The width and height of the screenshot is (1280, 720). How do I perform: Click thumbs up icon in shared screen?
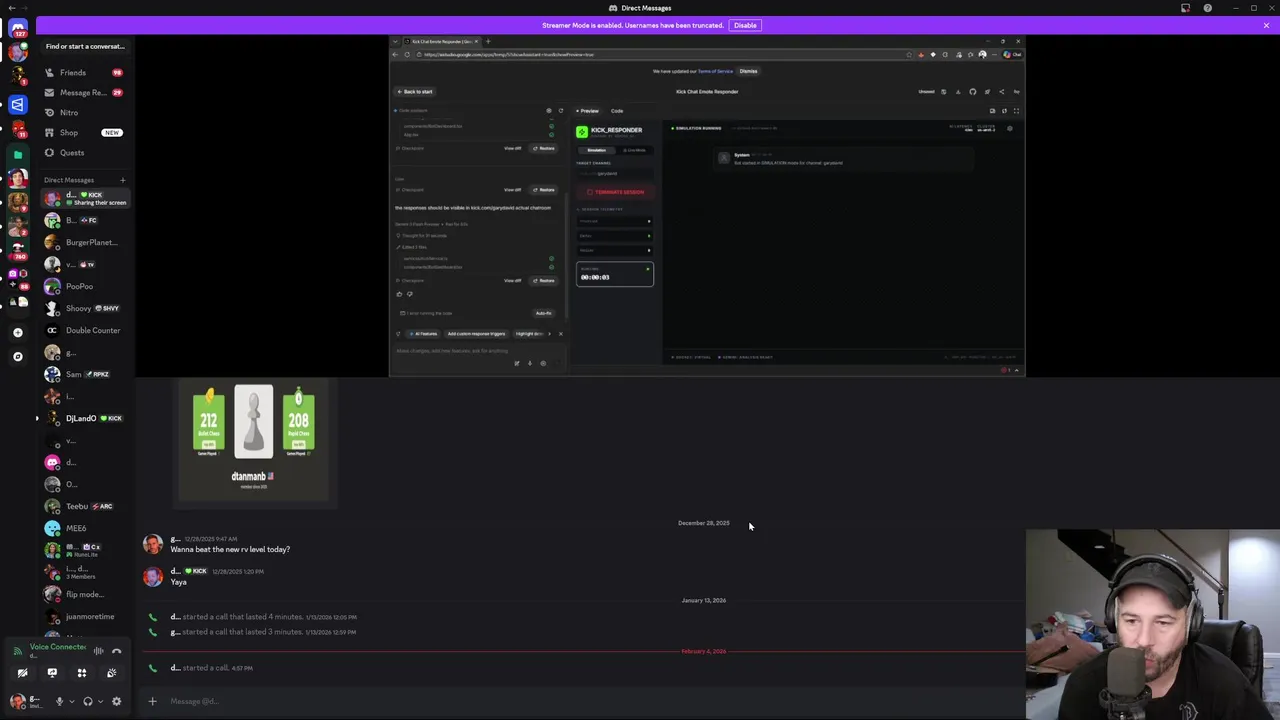[399, 294]
